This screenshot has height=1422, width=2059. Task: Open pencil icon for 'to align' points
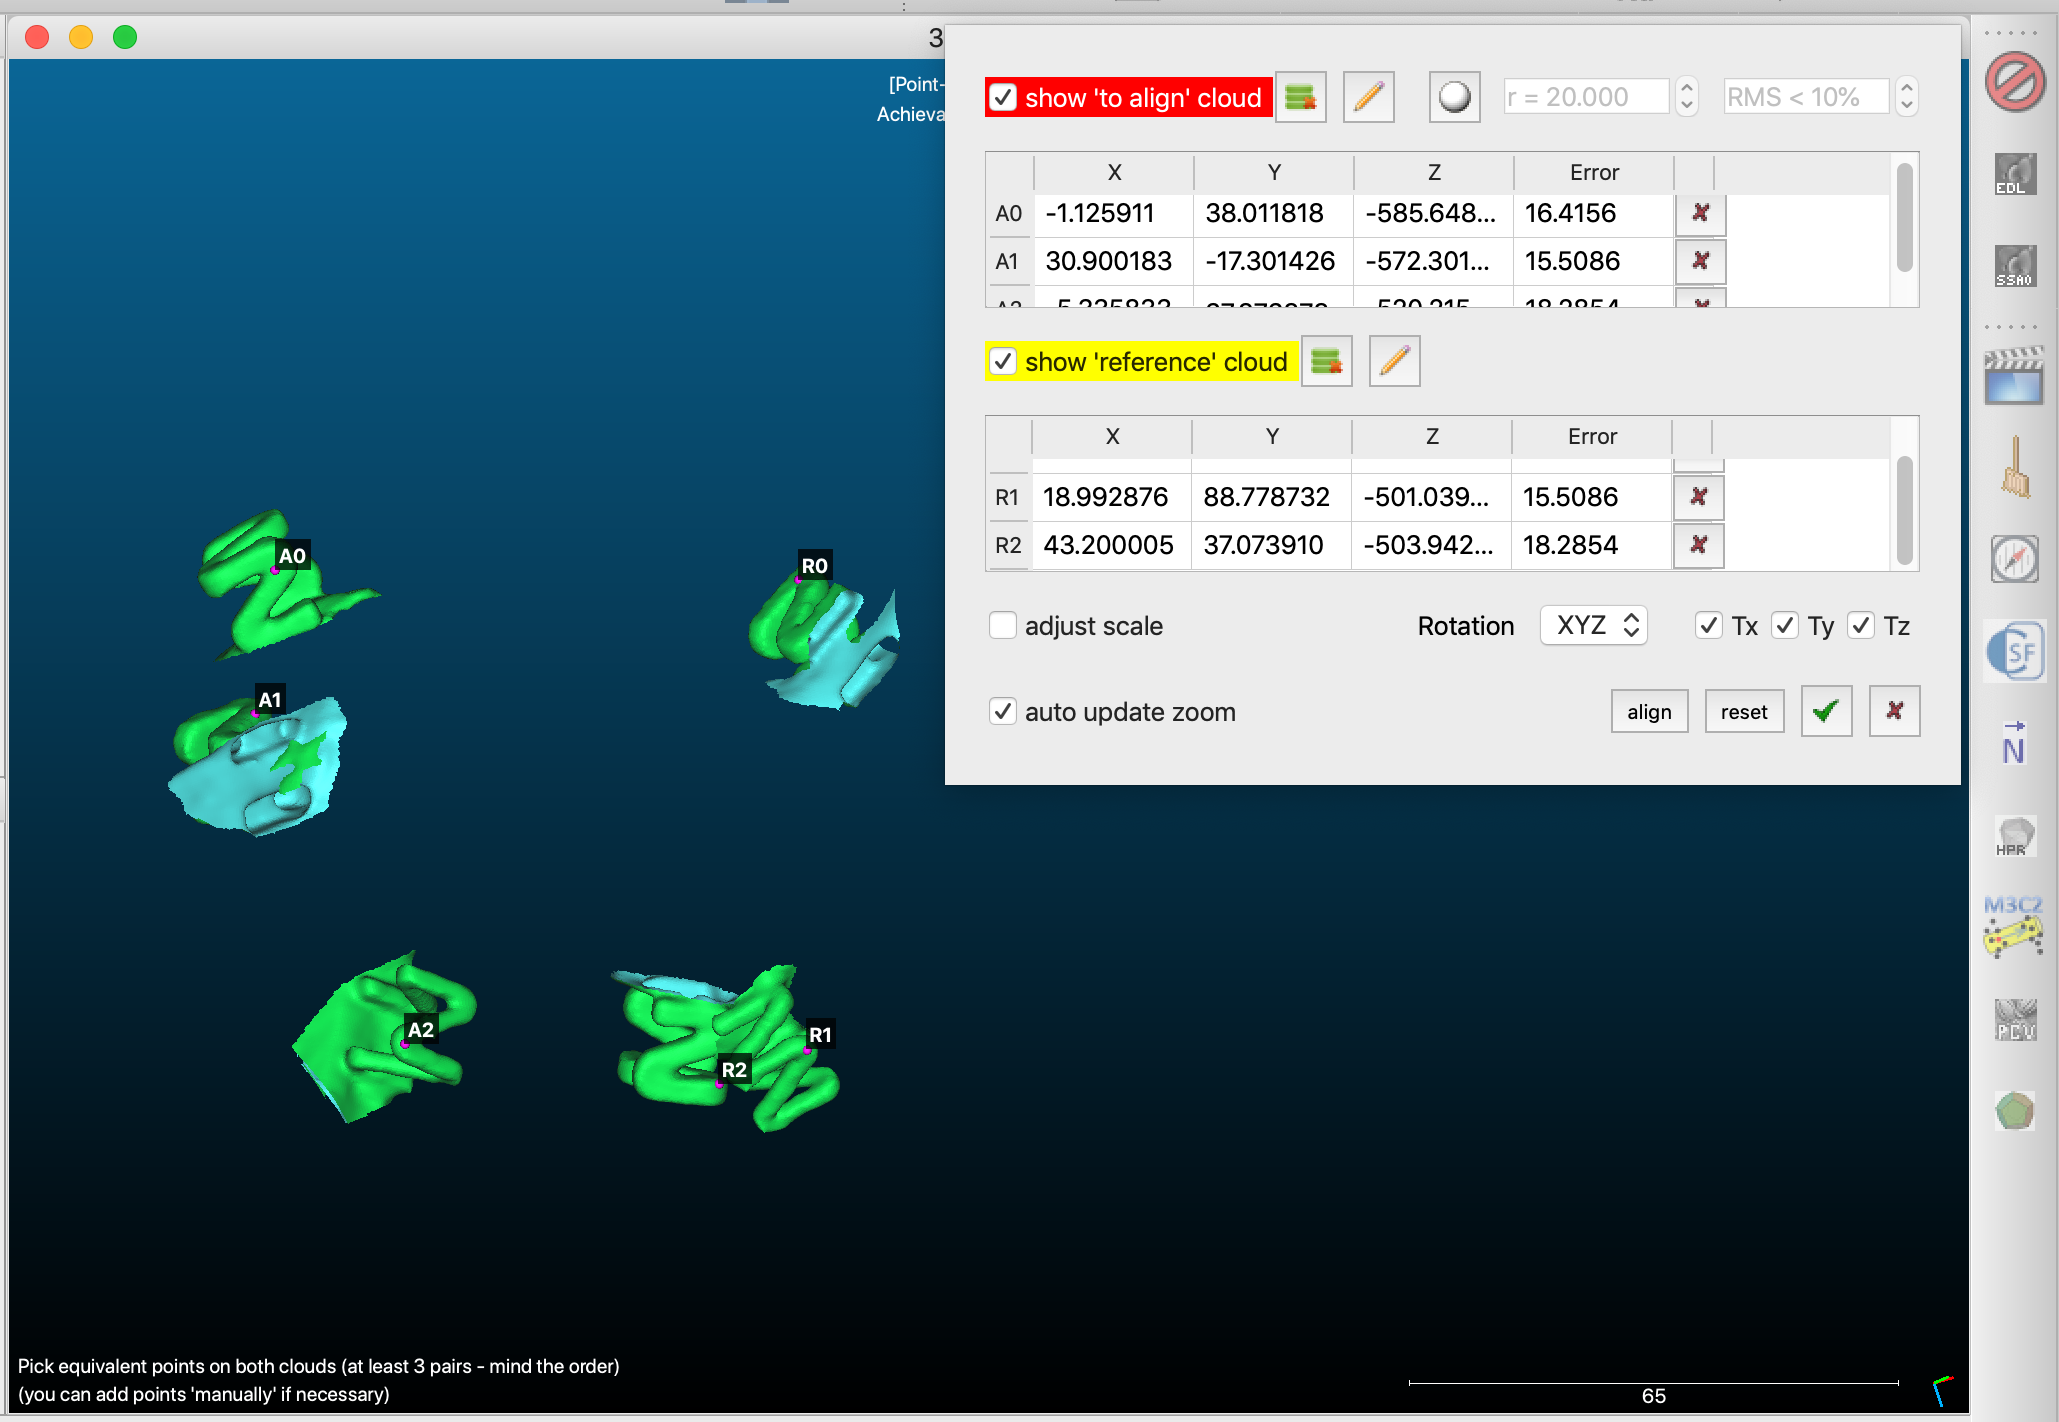1369,98
